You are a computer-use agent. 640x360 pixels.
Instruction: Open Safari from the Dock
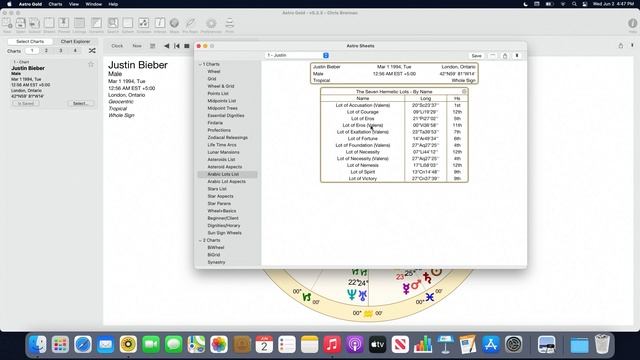click(x=83, y=344)
